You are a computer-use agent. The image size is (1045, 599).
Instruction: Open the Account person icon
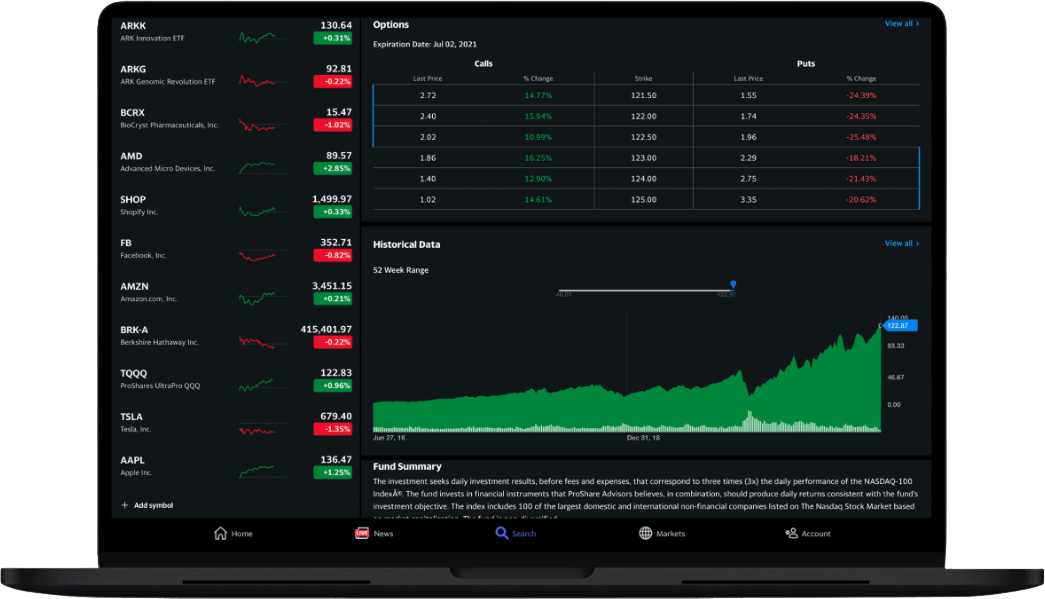point(791,533)
